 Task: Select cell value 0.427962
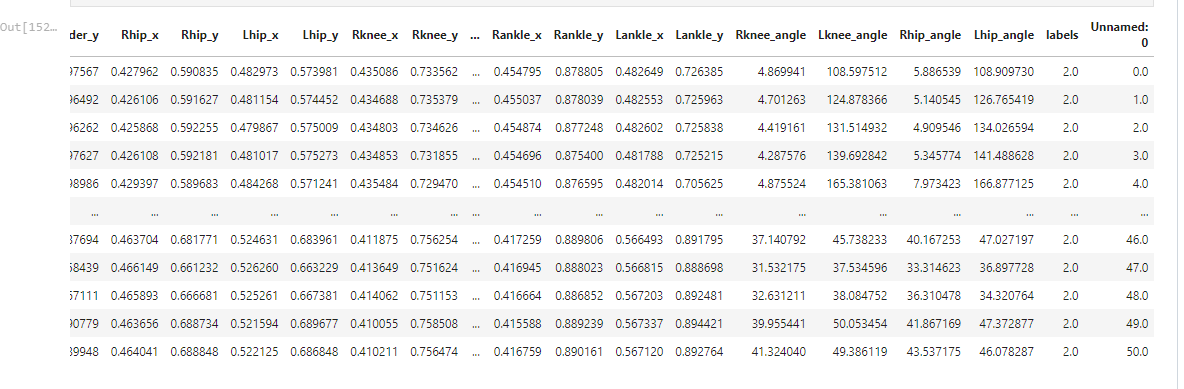click(x=134, y=72)
